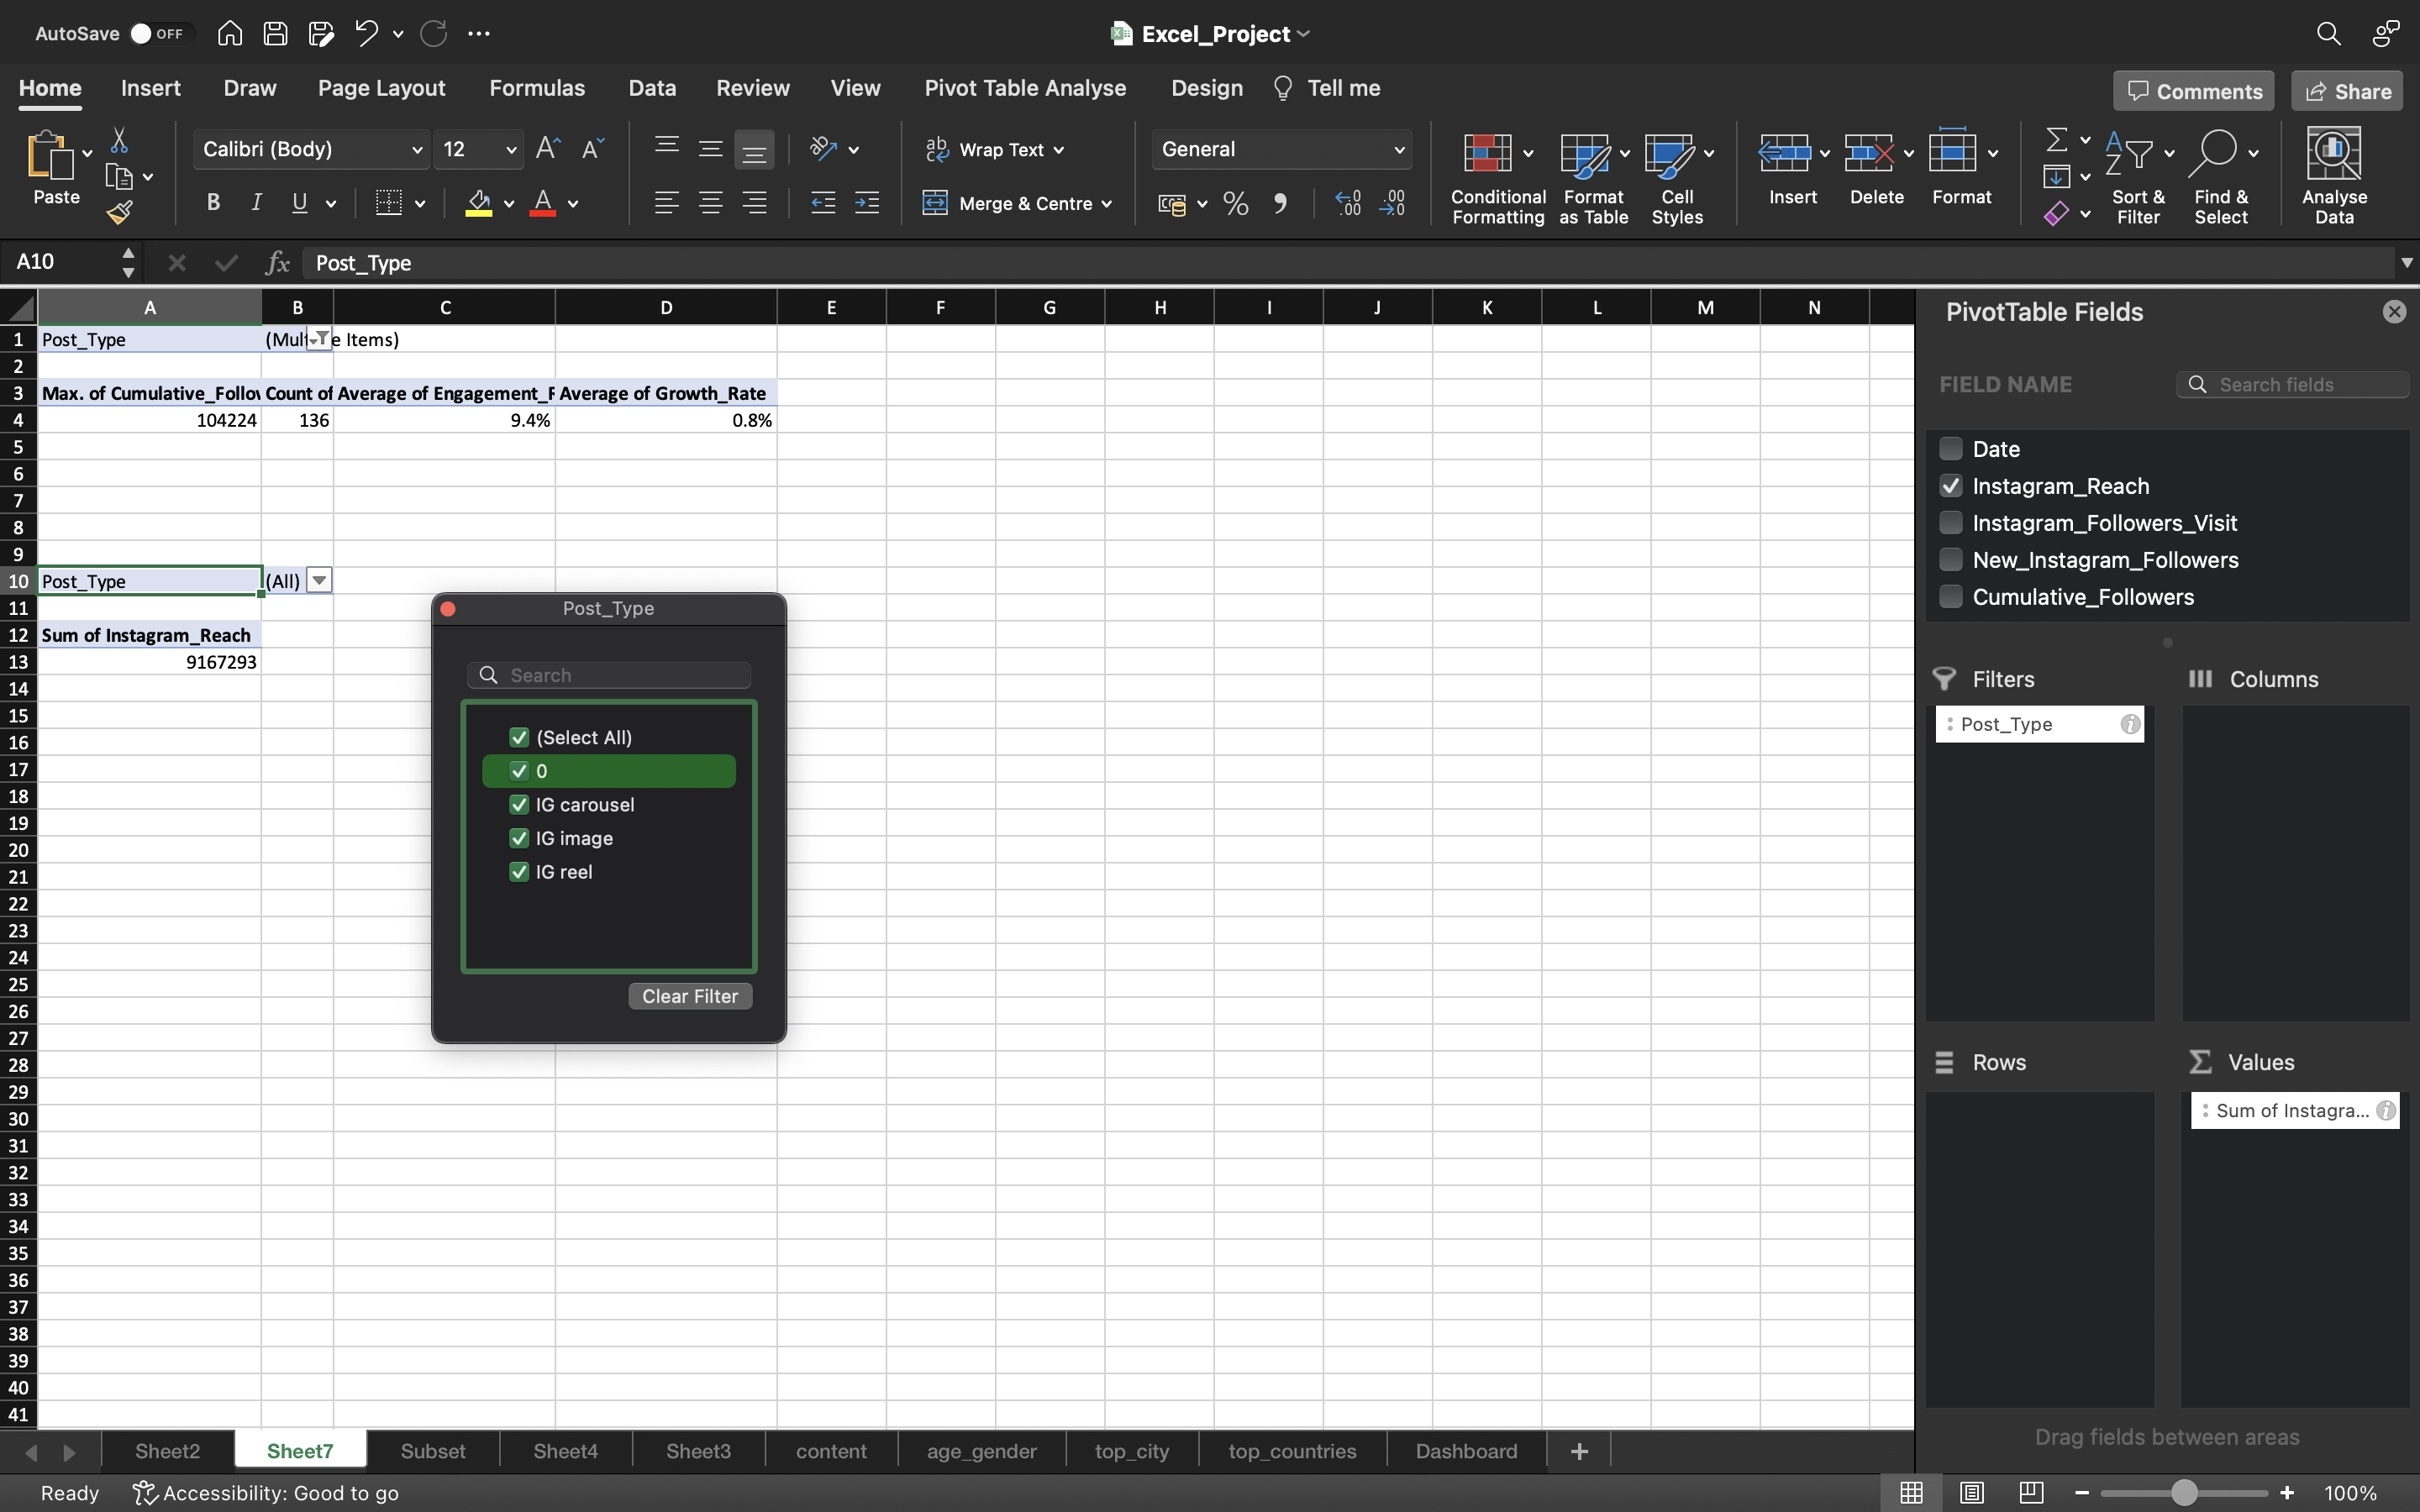This screenshot has height=1512, width=2420.
Task: Uncheck the IG reel filter option
Action: 518,871
